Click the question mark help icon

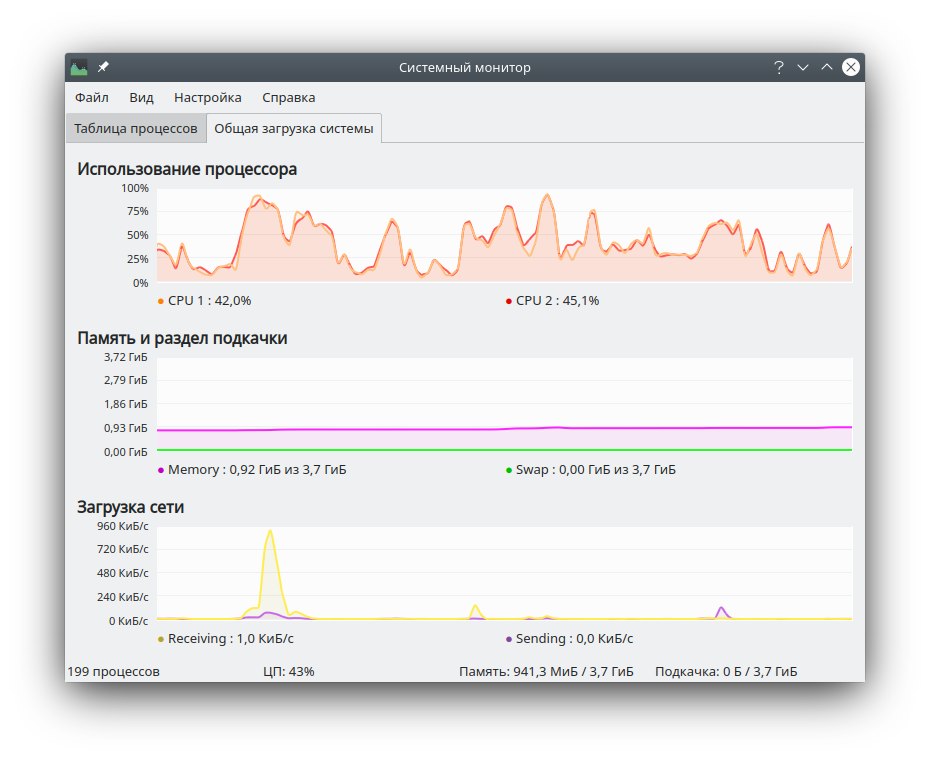[778, 68]
